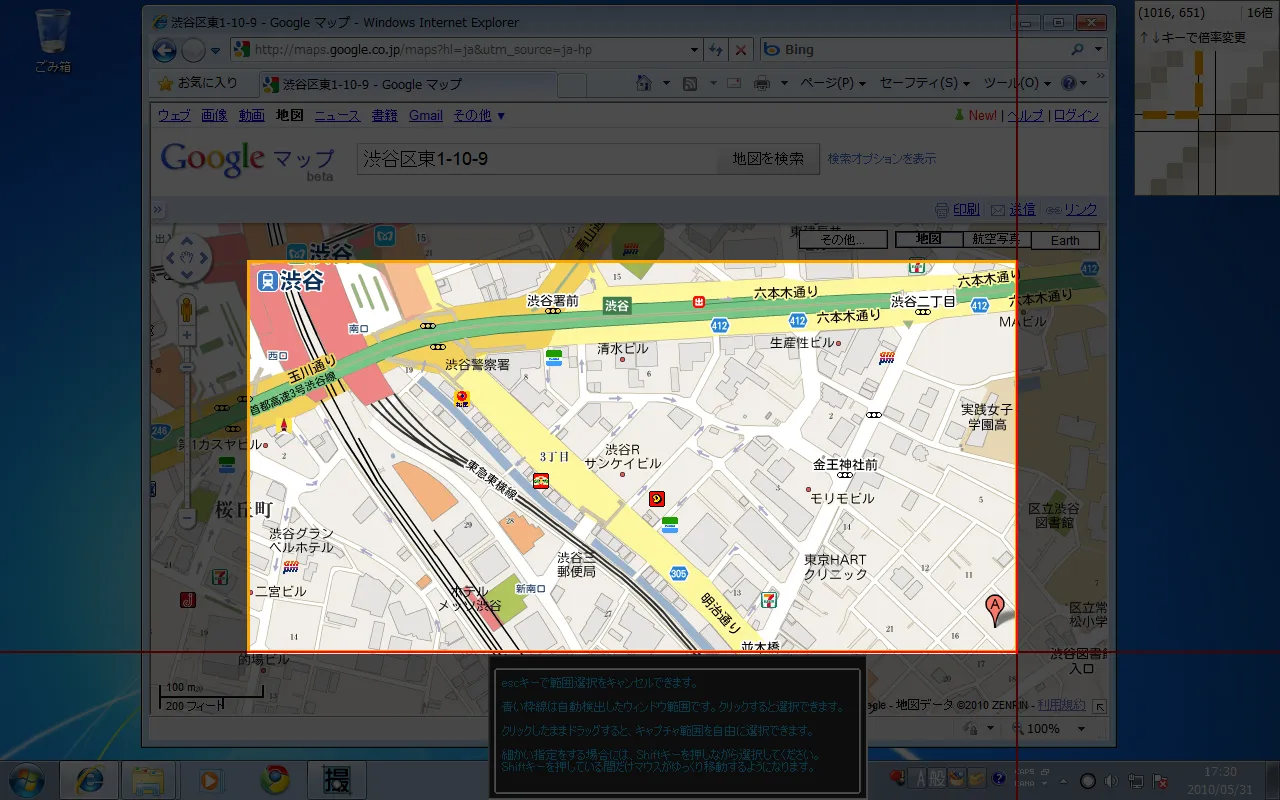Zoom out with the map minus button

(186, 518)
